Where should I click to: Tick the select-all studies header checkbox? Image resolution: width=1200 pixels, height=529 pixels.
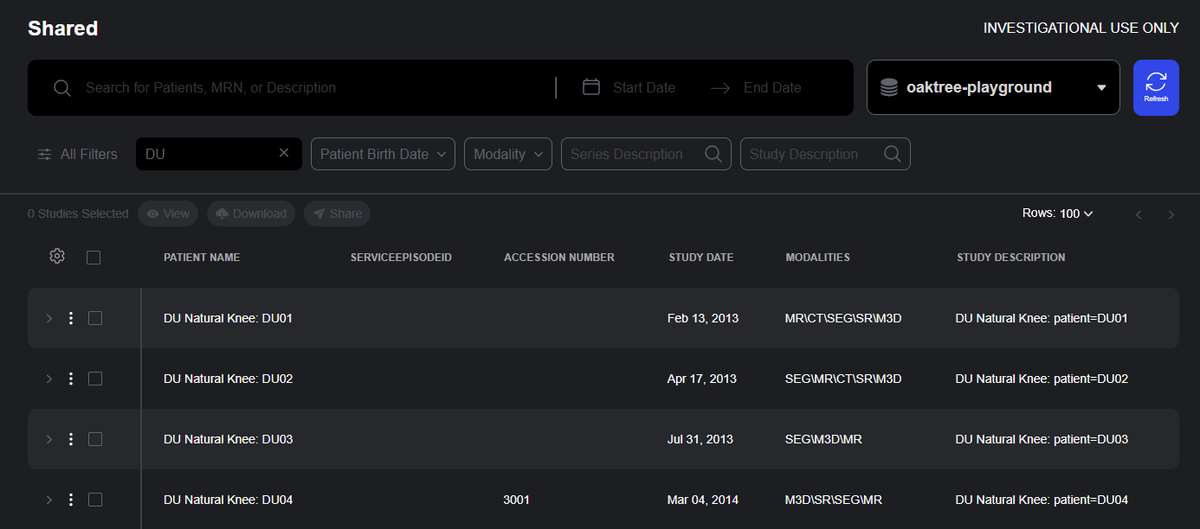[94, 258]
